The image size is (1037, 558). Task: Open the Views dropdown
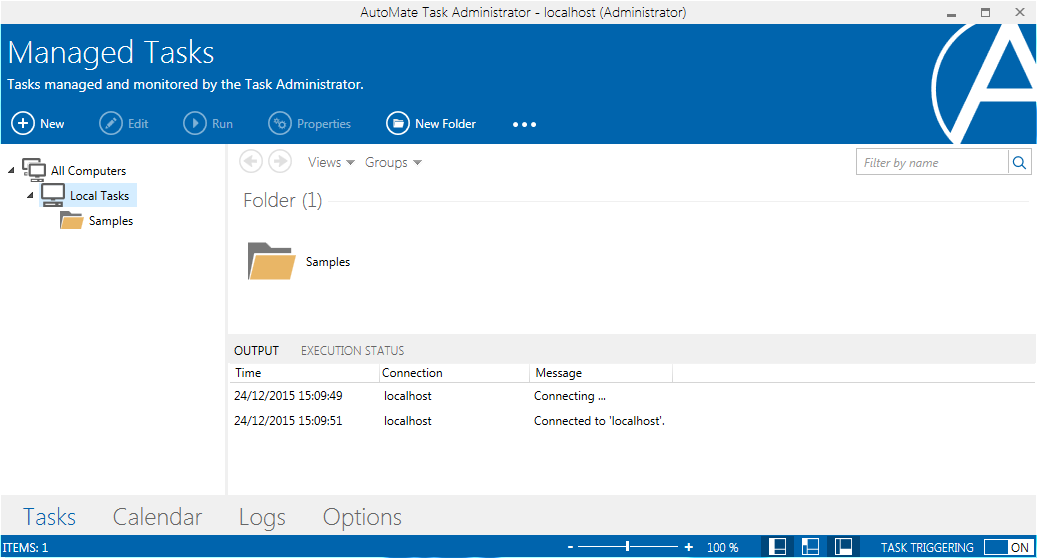coord(331,163)
